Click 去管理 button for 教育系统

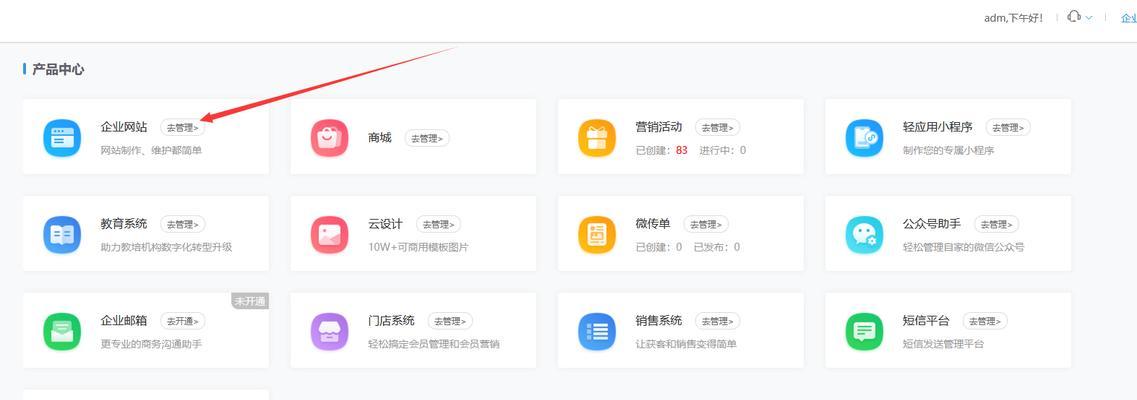point(183,225)
